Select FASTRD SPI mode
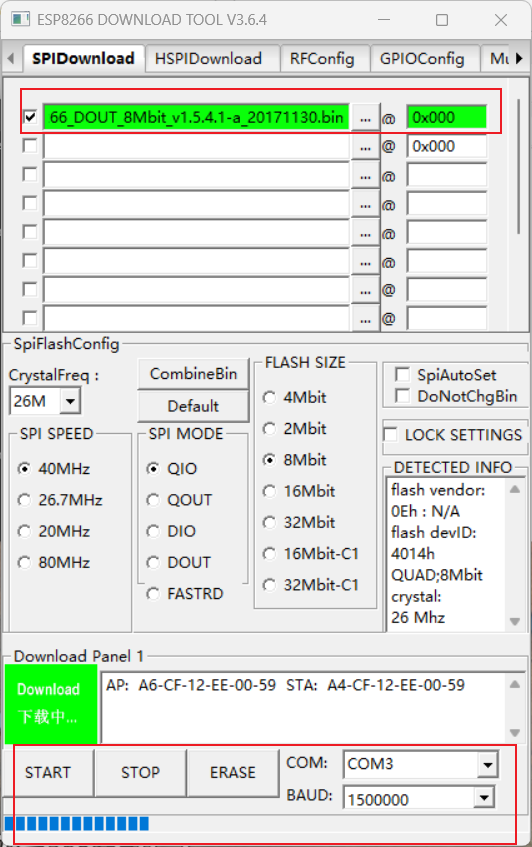The width and height of the screenshot is (532, 847). [185, 594]
